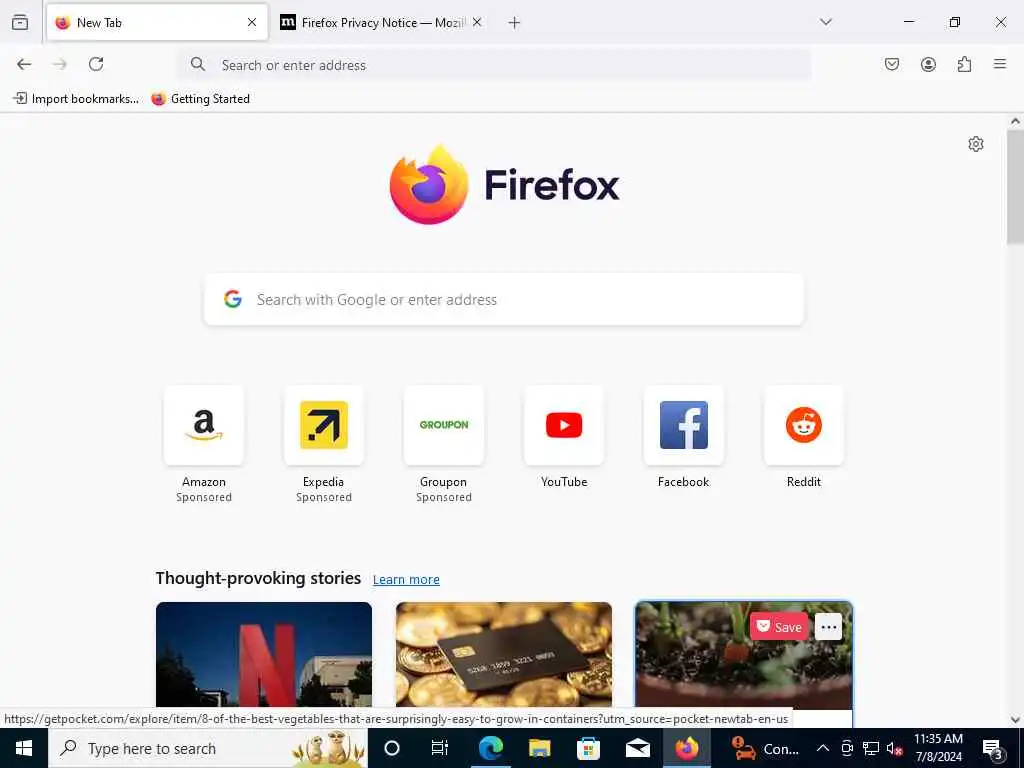Close the New Tab tab
The image size is (1024, 768).
[252, 22]
